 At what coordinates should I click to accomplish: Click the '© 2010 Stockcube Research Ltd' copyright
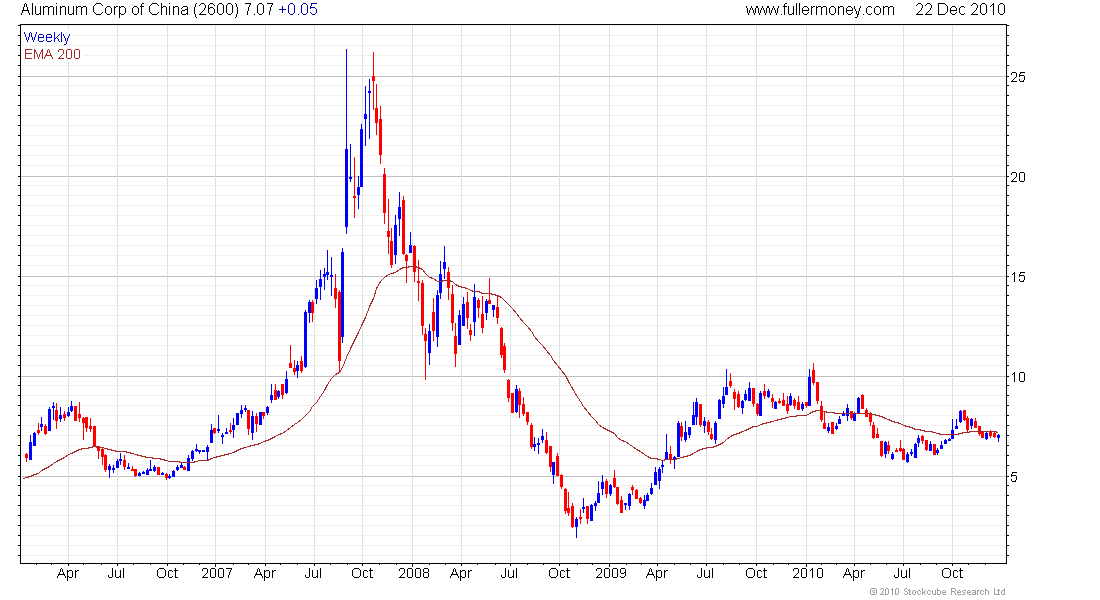pyautogui.click(x=937, y=592)
